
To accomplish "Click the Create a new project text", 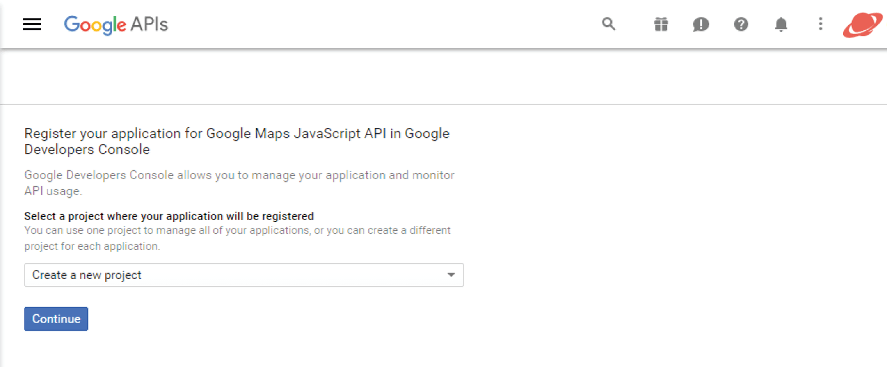I will click(x=87, y=275).
